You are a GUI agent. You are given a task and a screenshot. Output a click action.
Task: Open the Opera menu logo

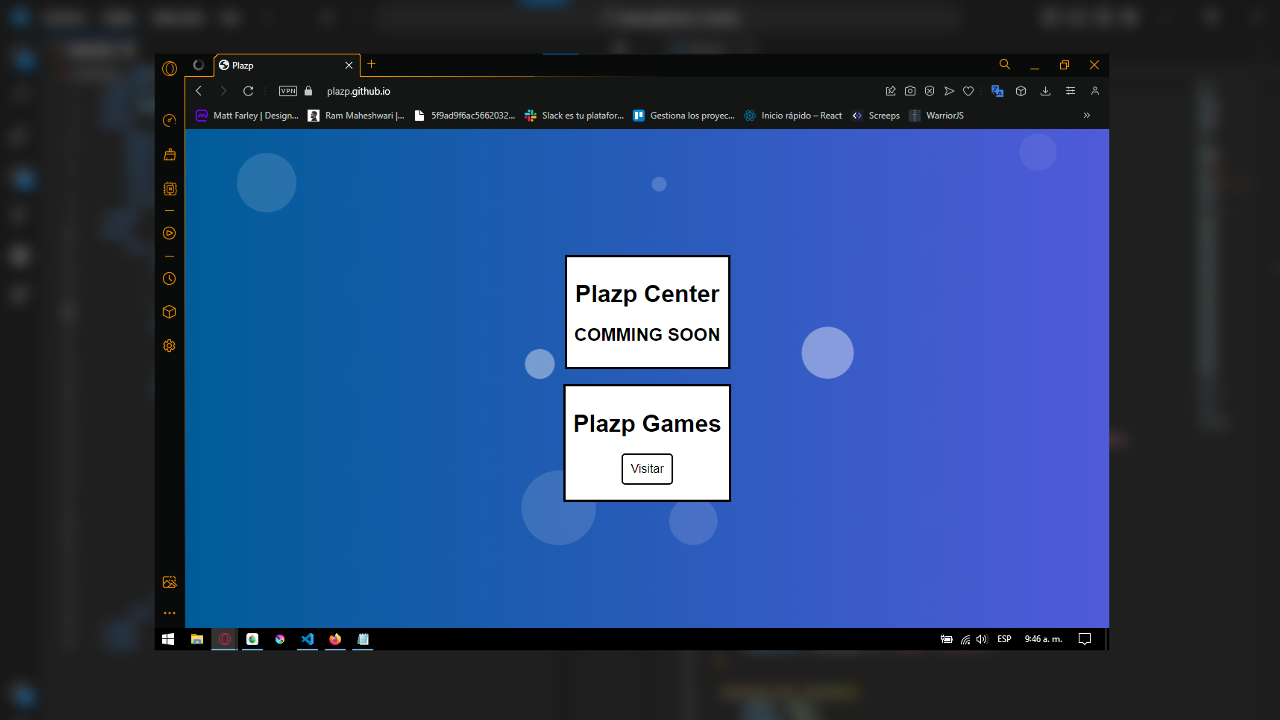[x=169, y=68]
